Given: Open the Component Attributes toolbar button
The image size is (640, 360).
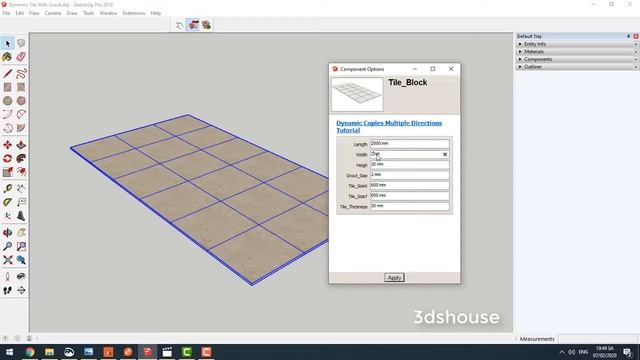Looking at the screenshot, I should click(207, 25).
